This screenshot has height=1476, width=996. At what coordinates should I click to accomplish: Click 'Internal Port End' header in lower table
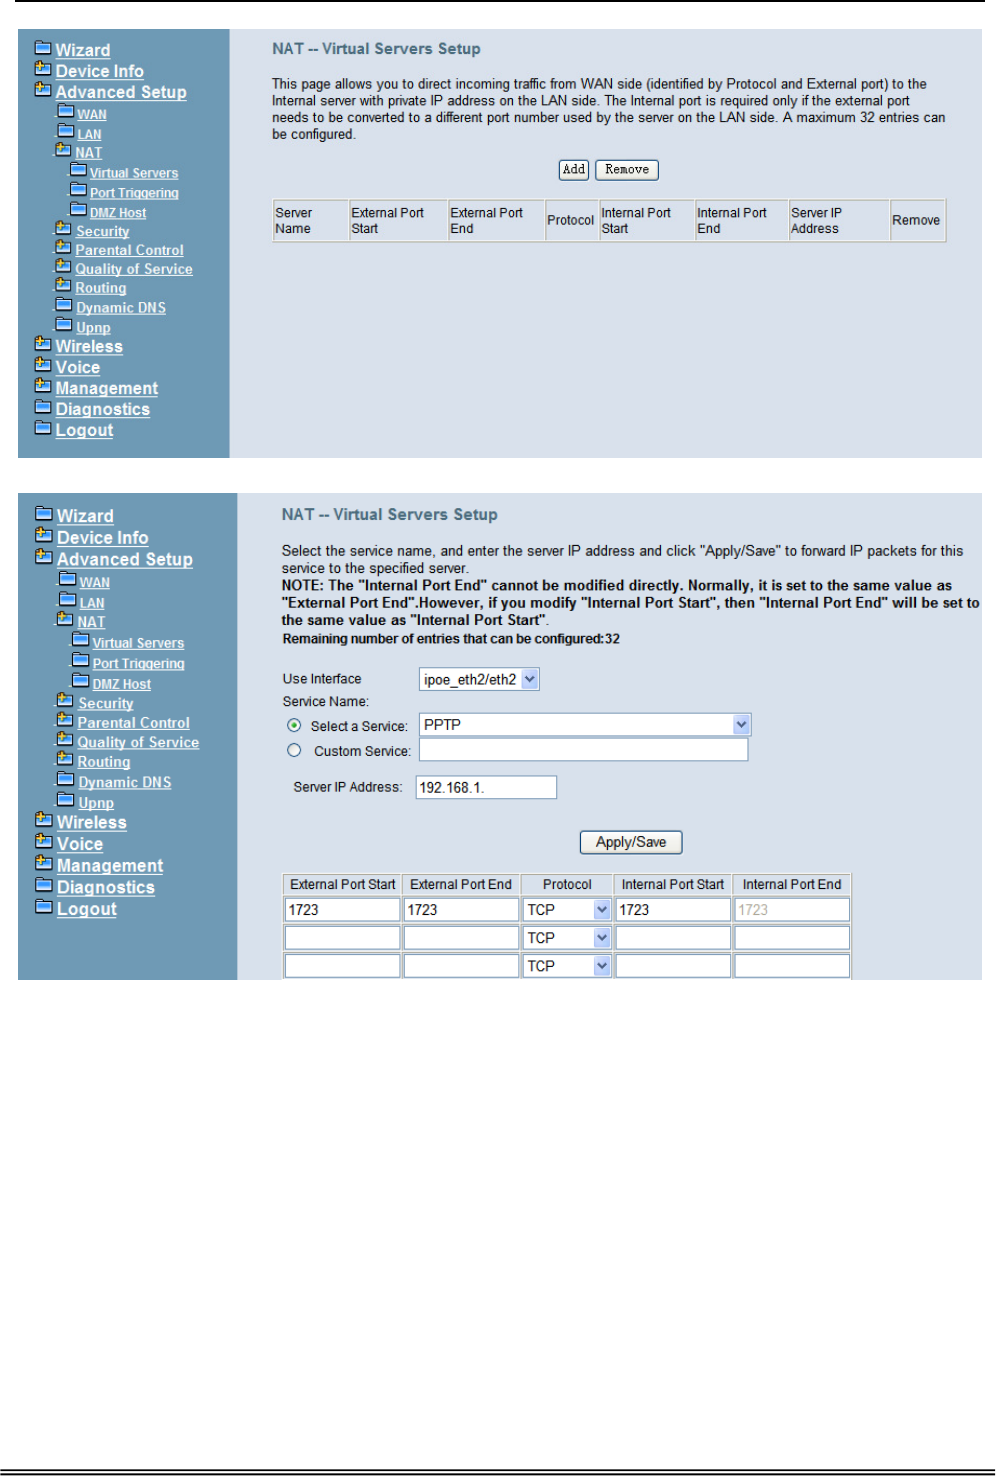pyautogui.click(x=792, y=884)
